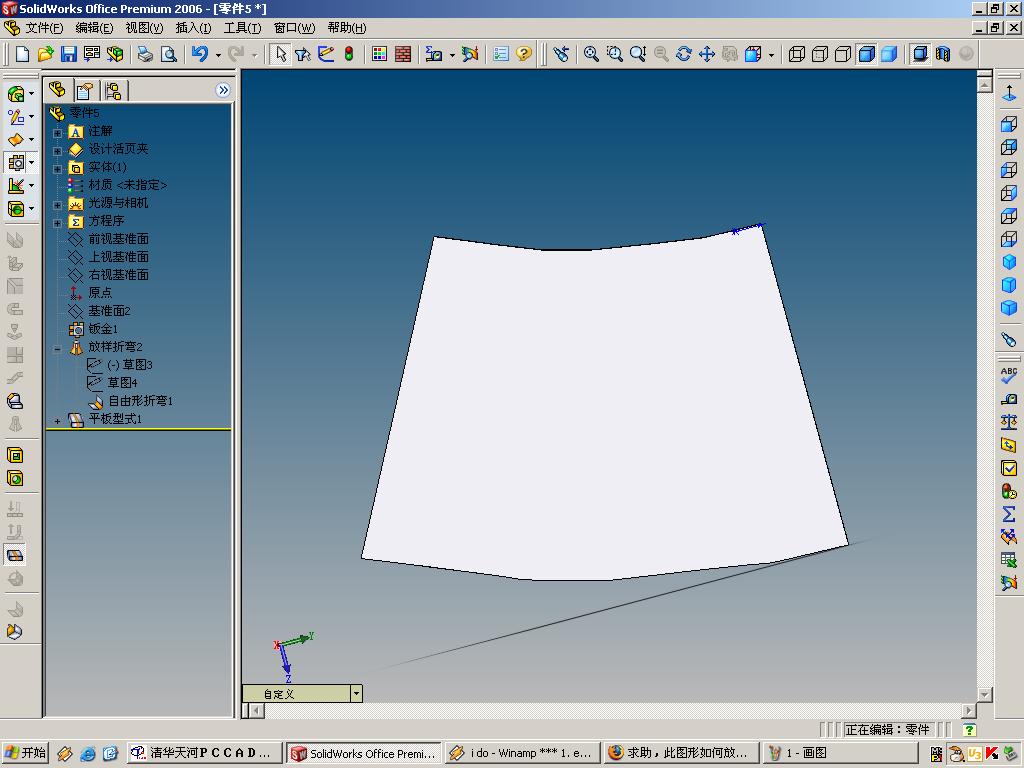Click the Normal To view icon
Image resolution: width=1024 pixels, height=768 pixels.
point(1009,94)
